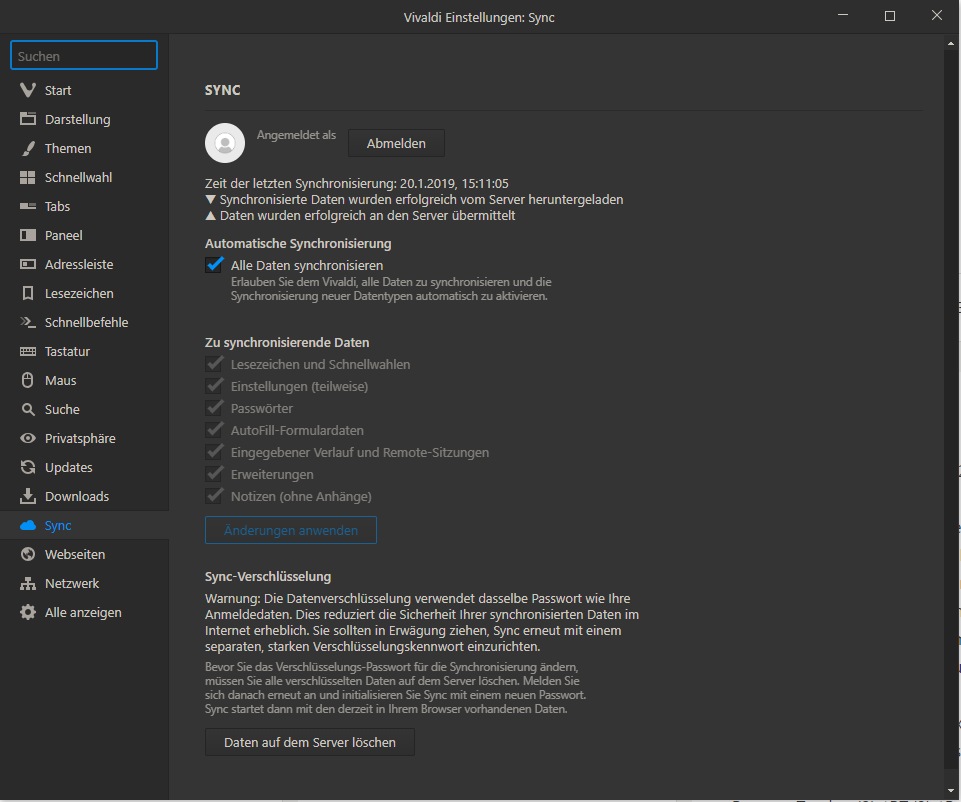Toggle Lesezeichen und Schnellwahlen checkbox

(x=214, y=364)
